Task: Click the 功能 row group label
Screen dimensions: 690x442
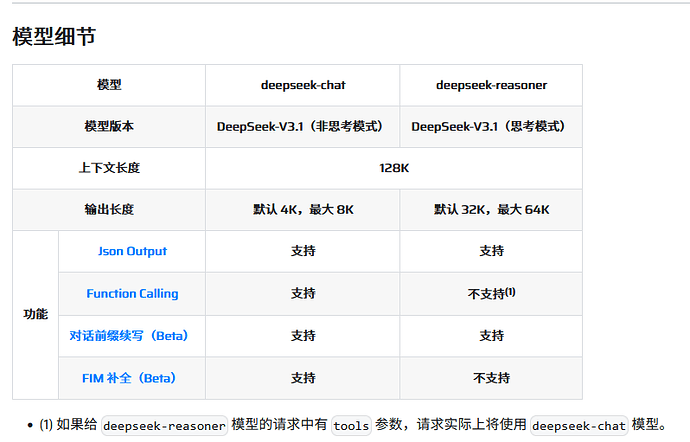Action: point(36,314)
